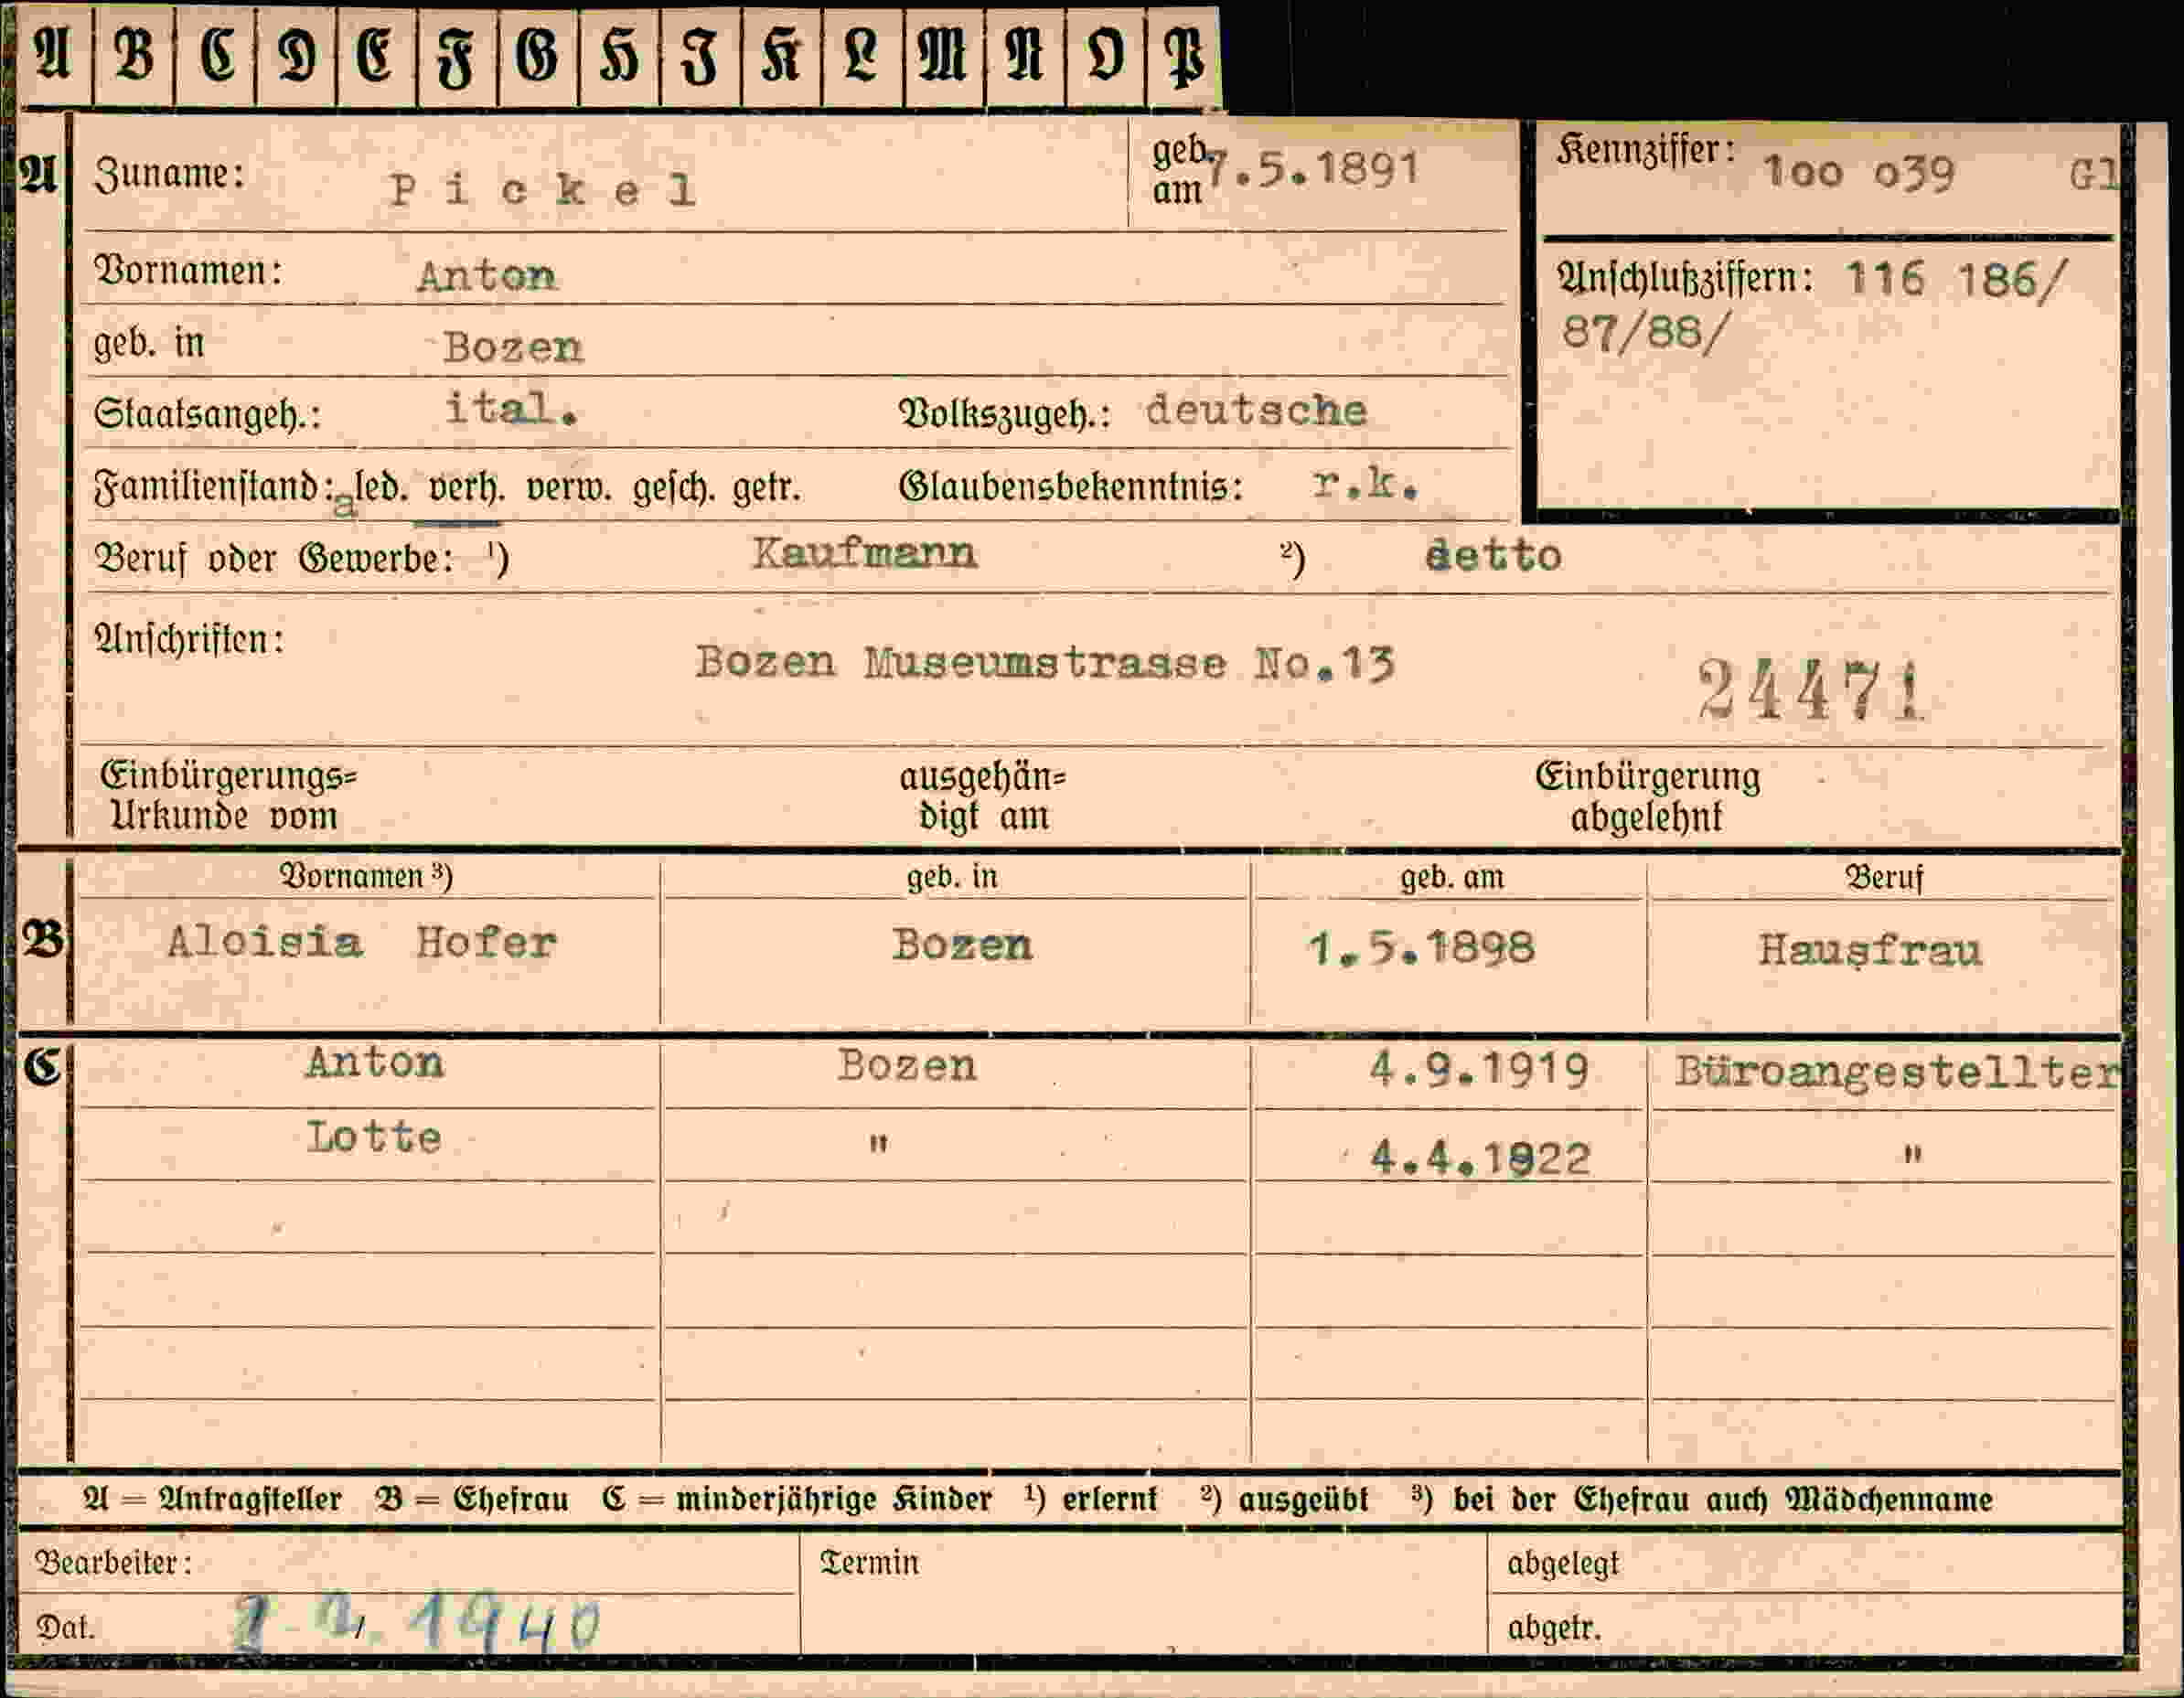This screenshot has width=2184, height=1698.
Task: Click the Vornamen value Anton in section A
Action: 487,275
